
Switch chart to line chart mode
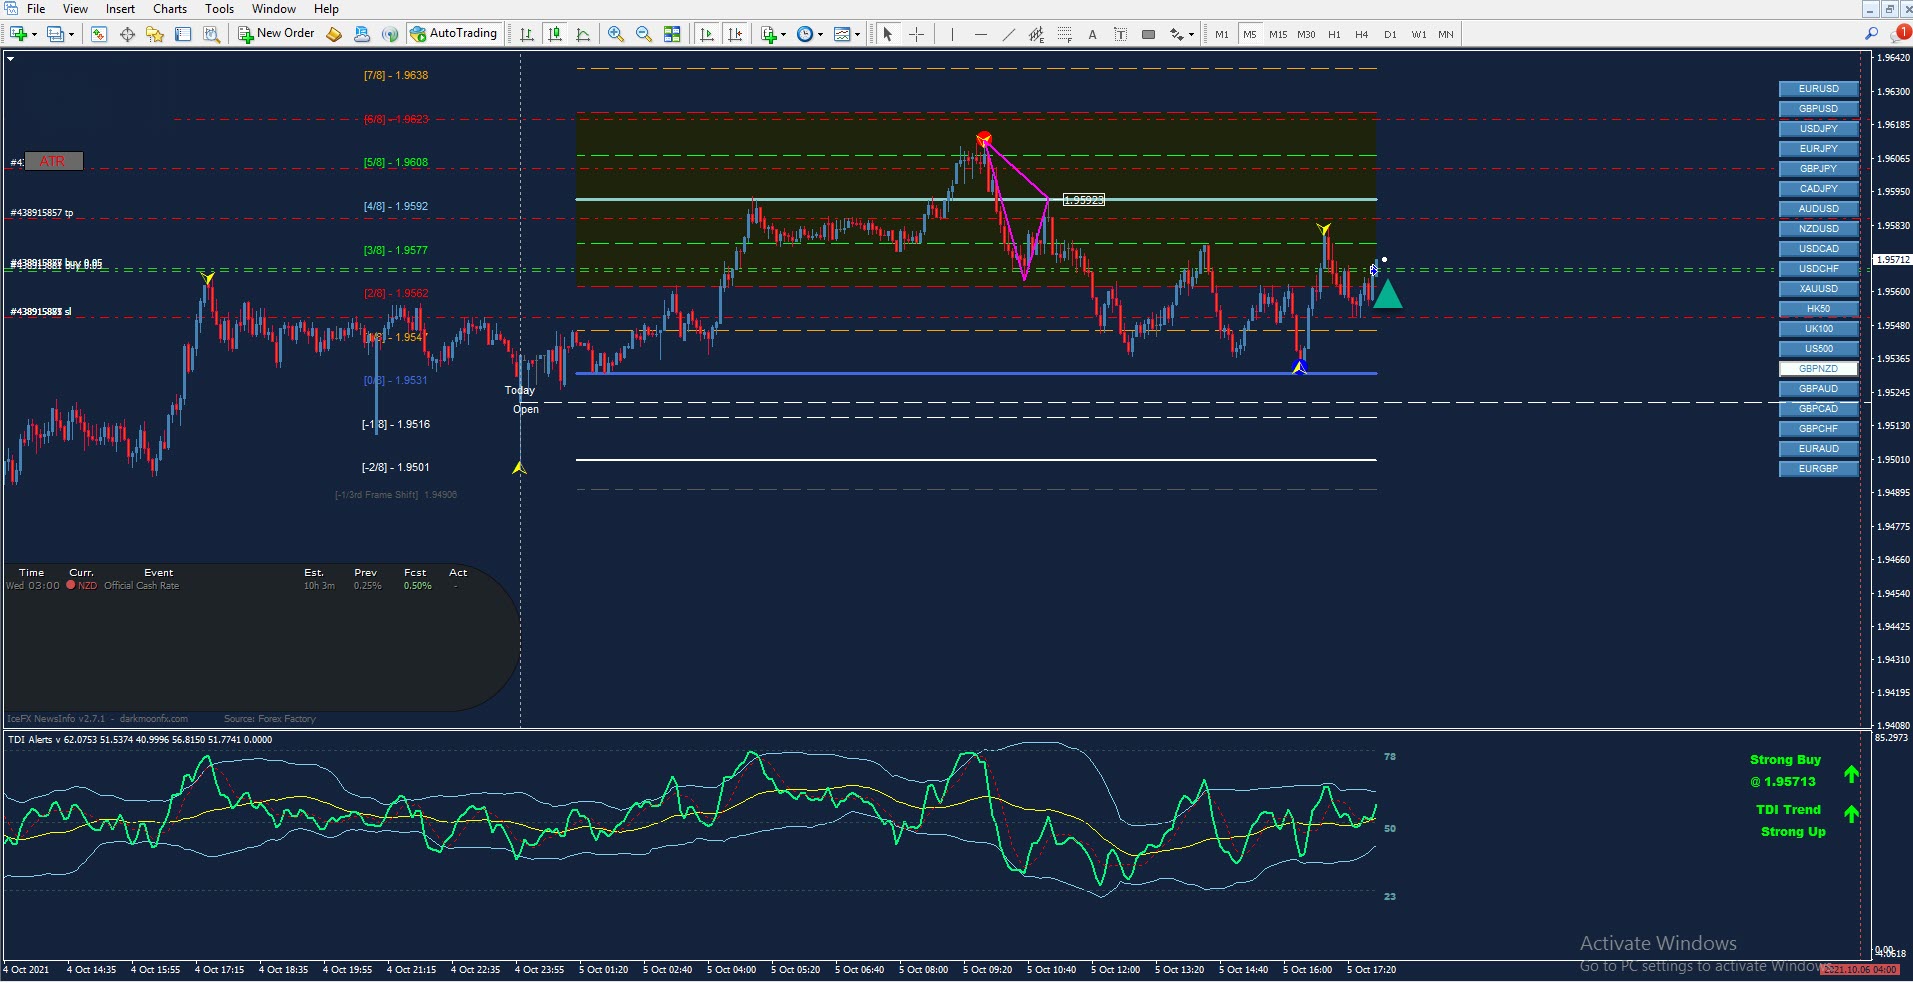(x=583, y=34)
